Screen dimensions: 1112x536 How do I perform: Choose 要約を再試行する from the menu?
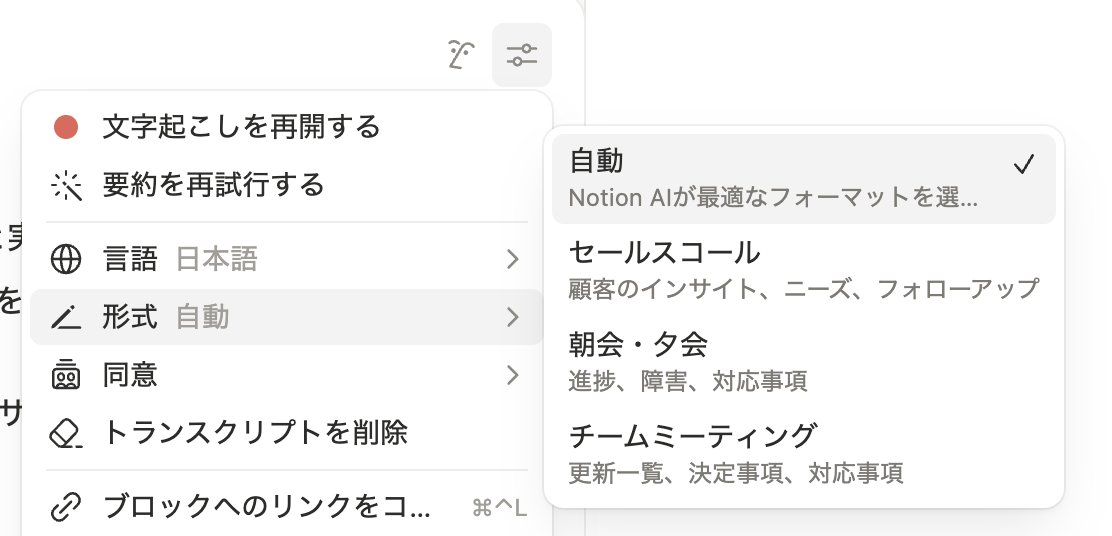(x=287, y=186)
